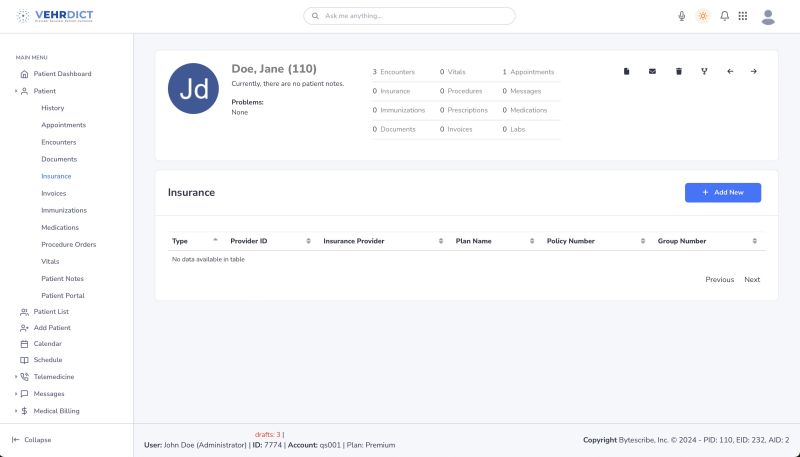
Task: Click the Messages chat bubble icon
Action: pyautogui.click(x=24, y=394)
